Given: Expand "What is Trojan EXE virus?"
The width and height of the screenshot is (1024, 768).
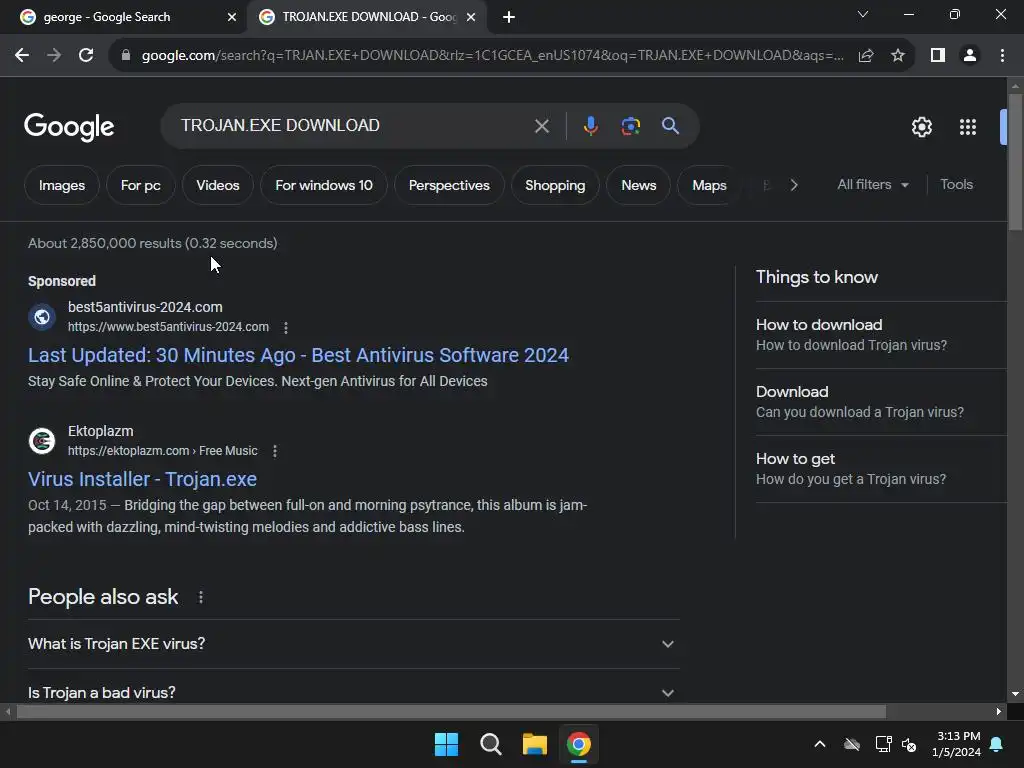Looking at the screenshot, I should pos(353,644).
